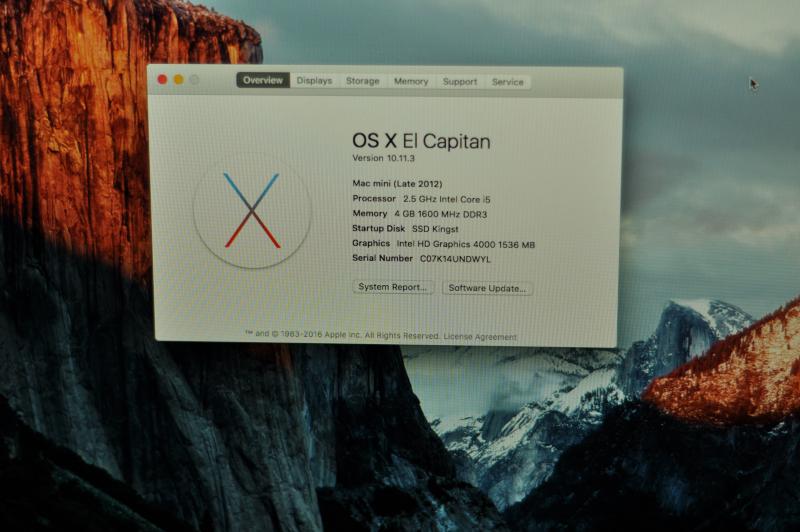Close the About This Mac window
This screenshot has width=800, height=532.
click(162, 79)
